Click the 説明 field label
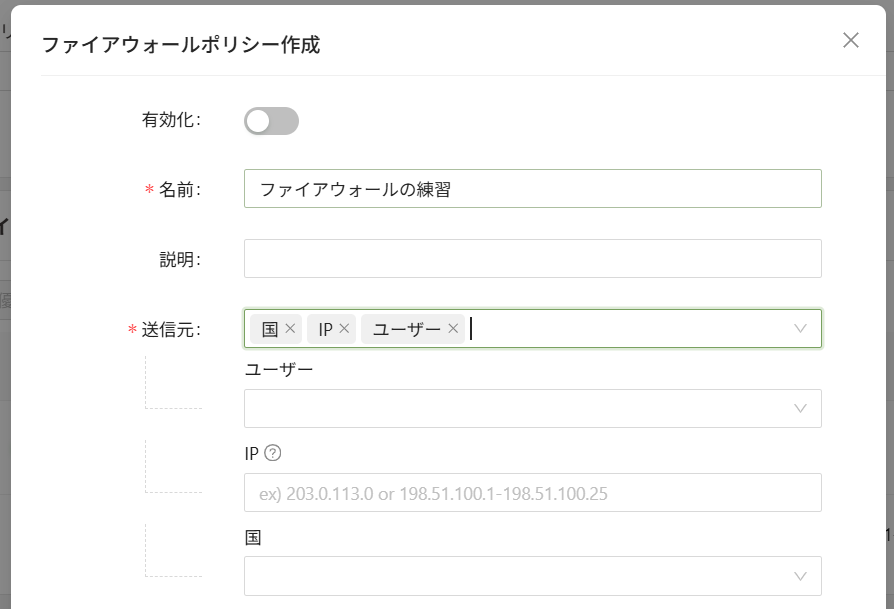The height and width of the screenshot is (609, 894). click(180, 259)
